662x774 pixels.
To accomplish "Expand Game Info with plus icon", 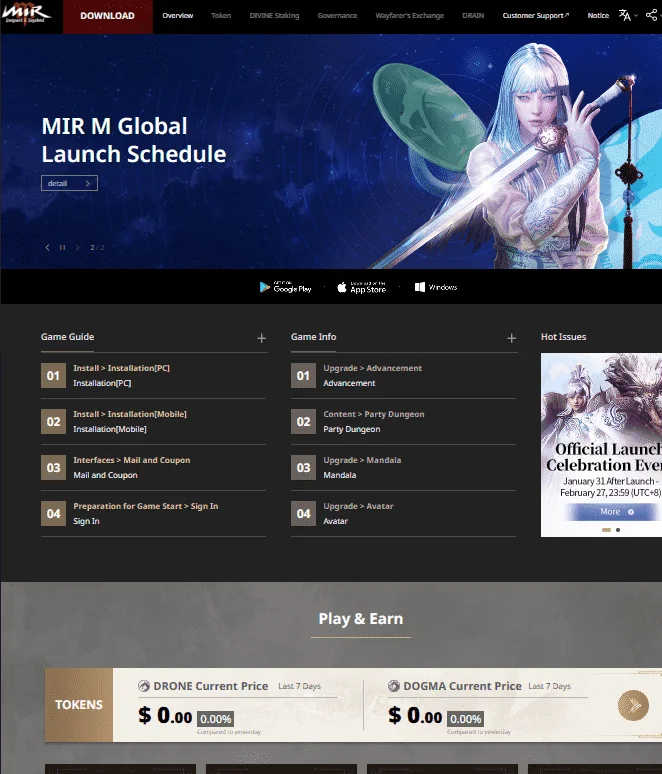I will pos(511,338).
